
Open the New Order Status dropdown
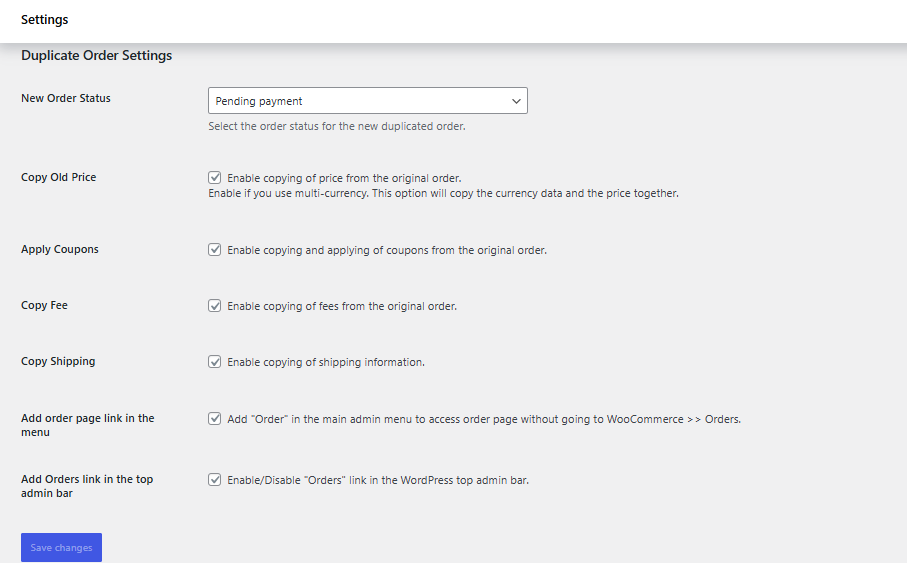(x=366, y=101)
